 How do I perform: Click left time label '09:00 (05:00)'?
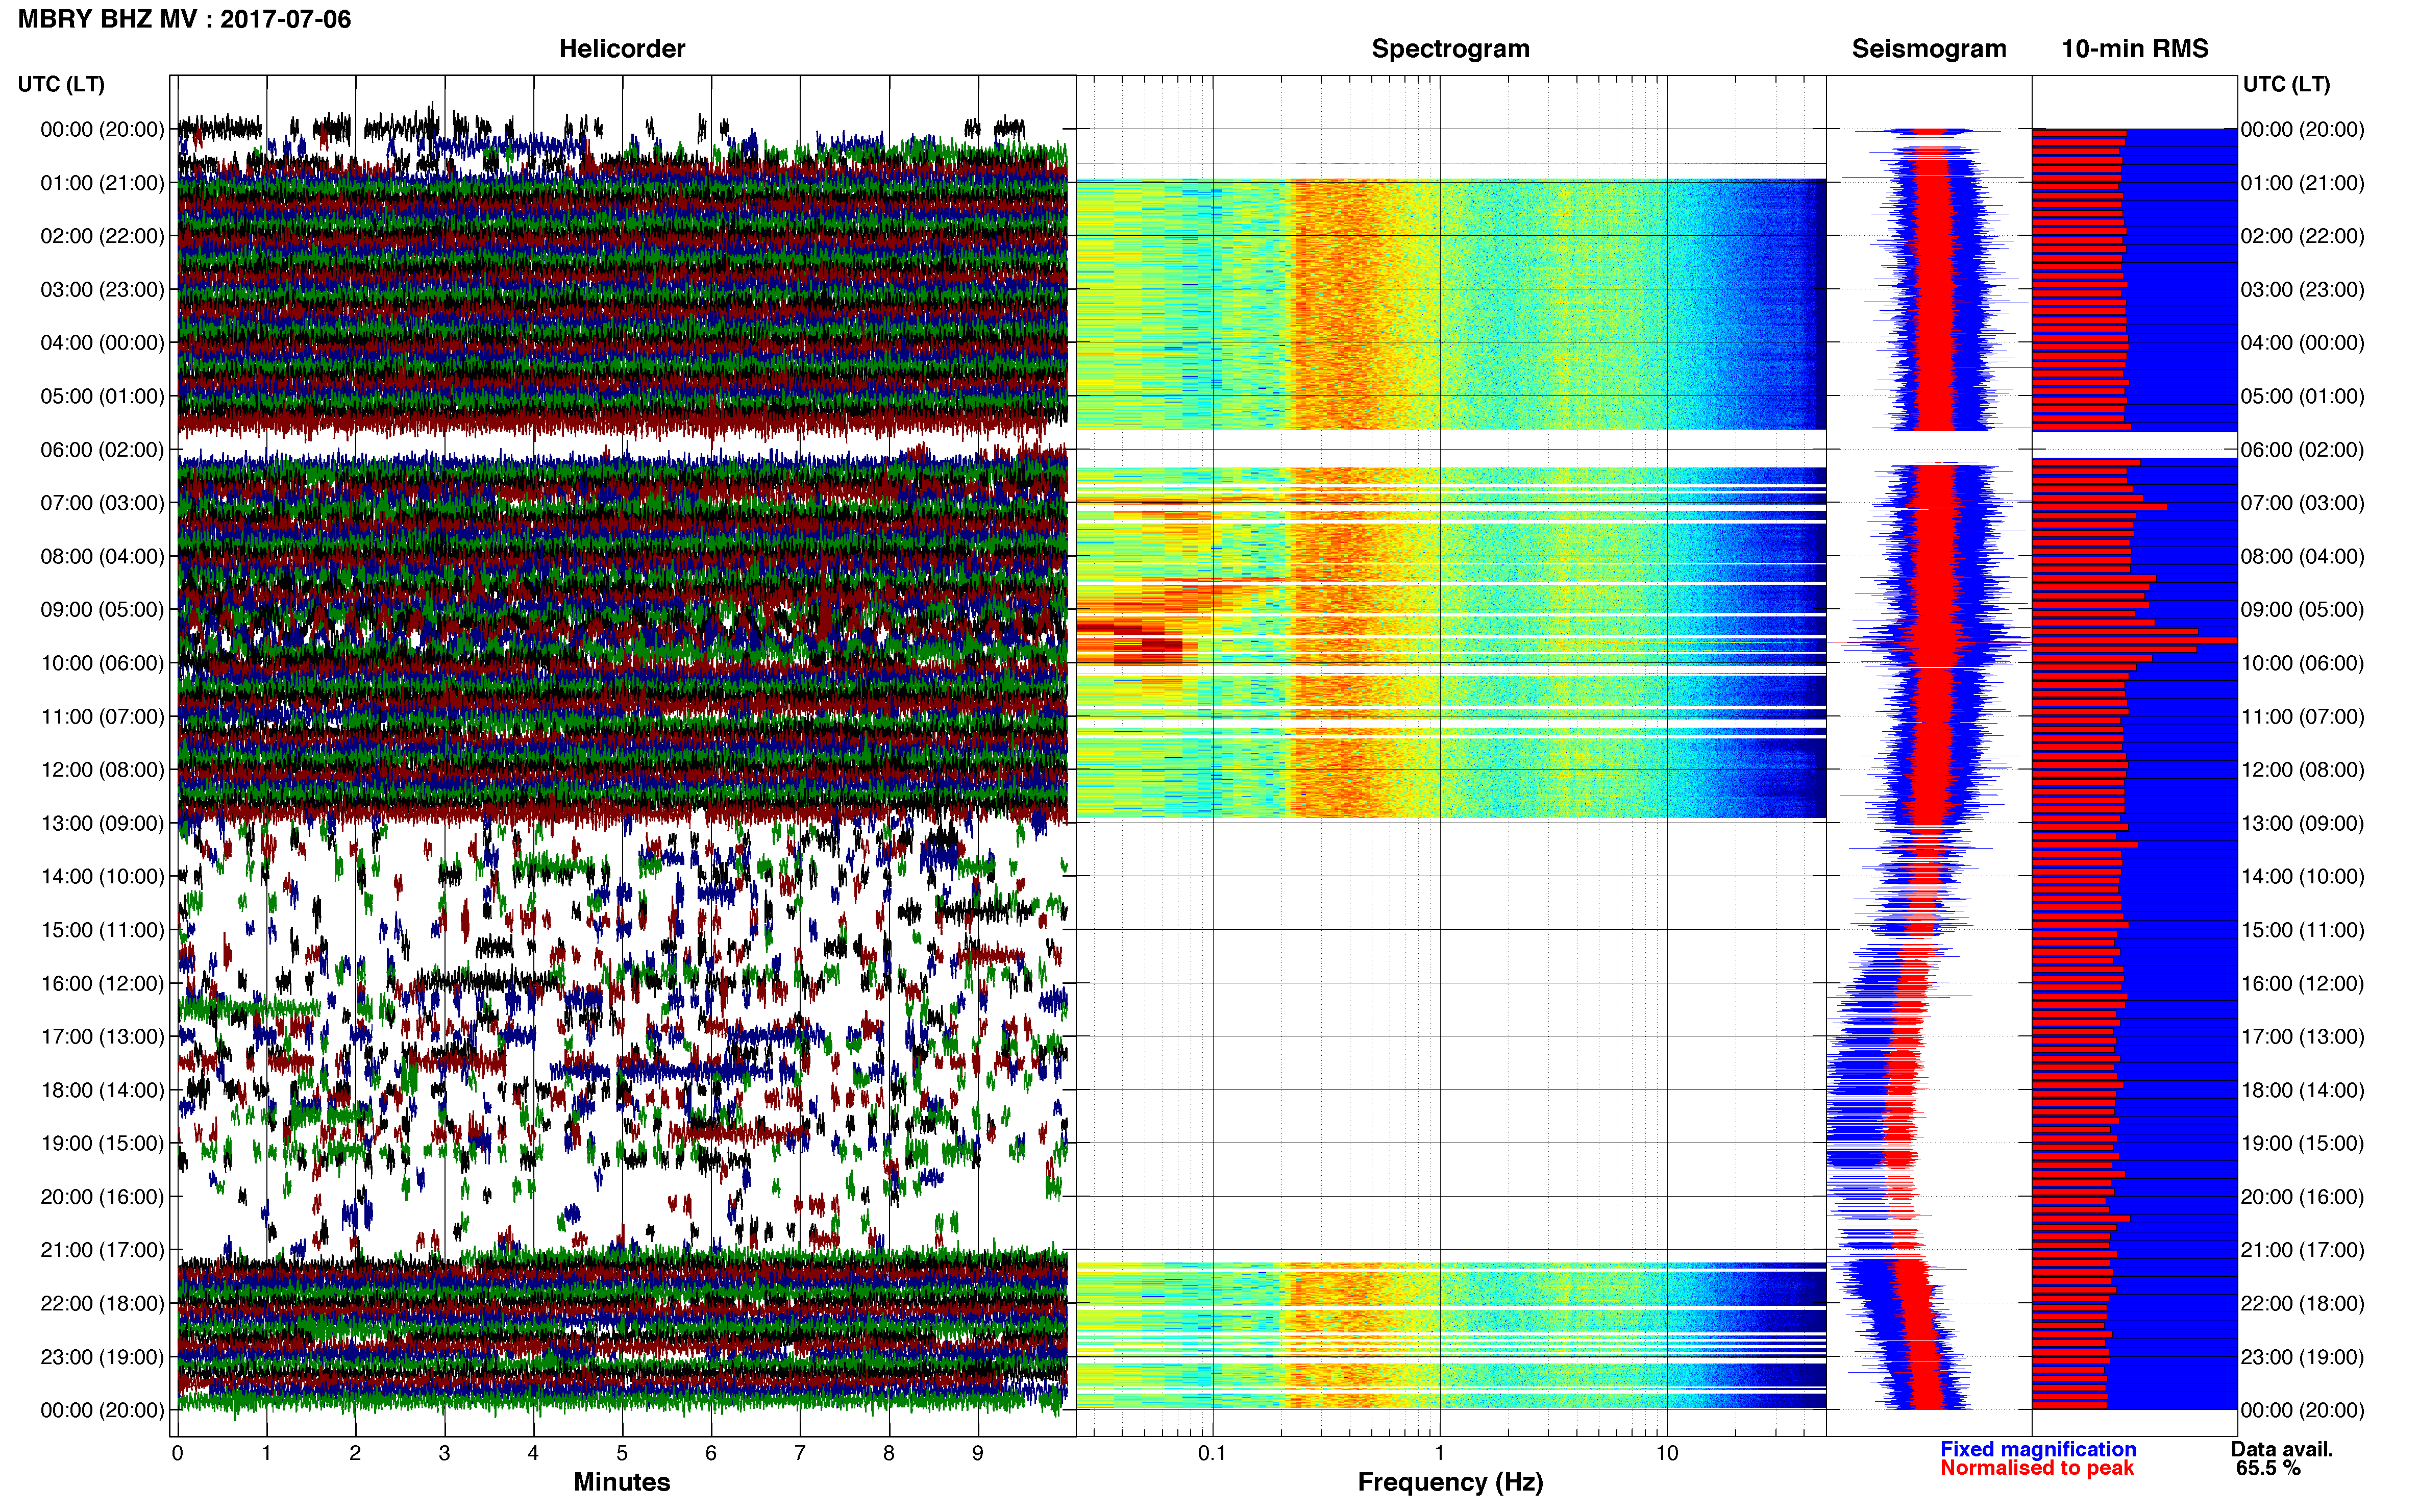102,610
